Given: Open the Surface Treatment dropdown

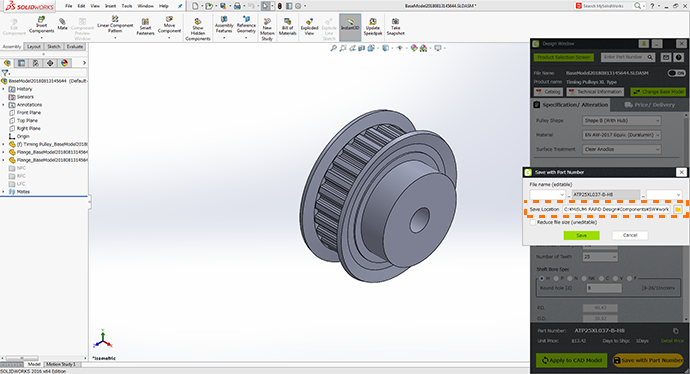Looking at the screenshot, I should pos(621,150).
